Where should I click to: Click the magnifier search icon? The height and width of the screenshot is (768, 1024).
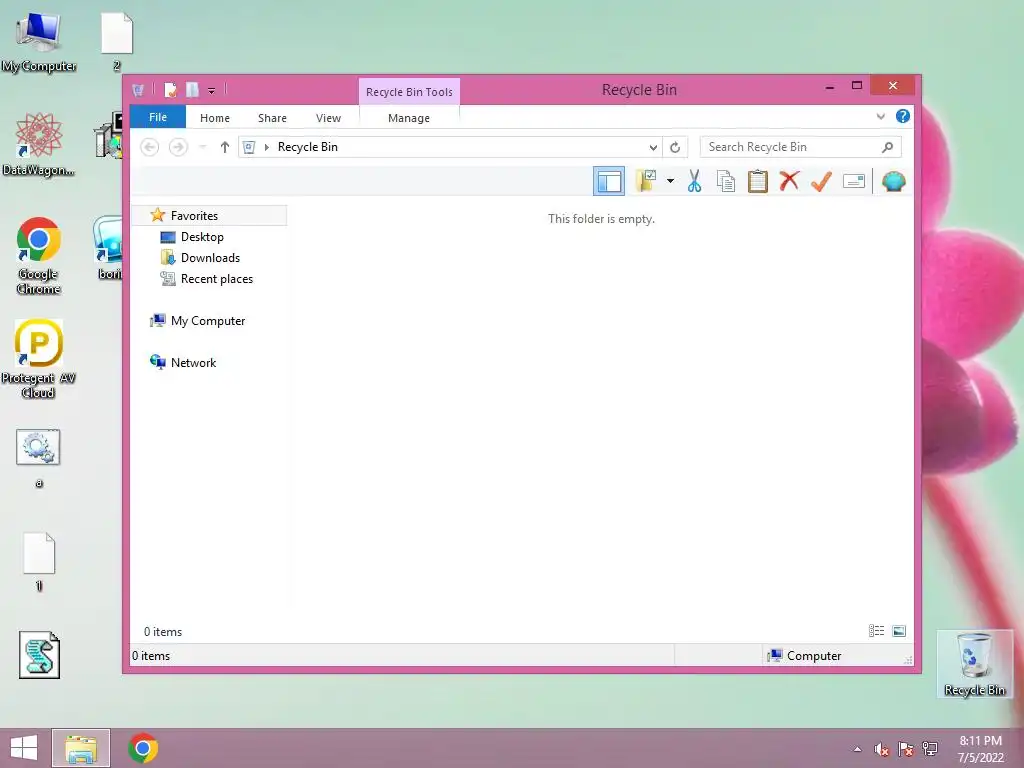(x=888, y=147)
